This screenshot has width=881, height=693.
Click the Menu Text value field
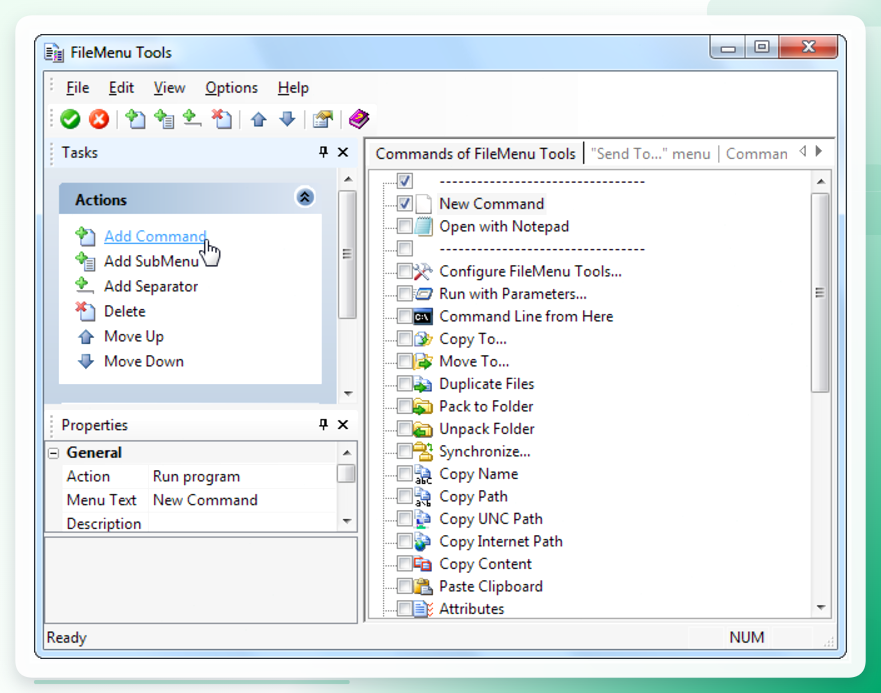click(243, 500)
